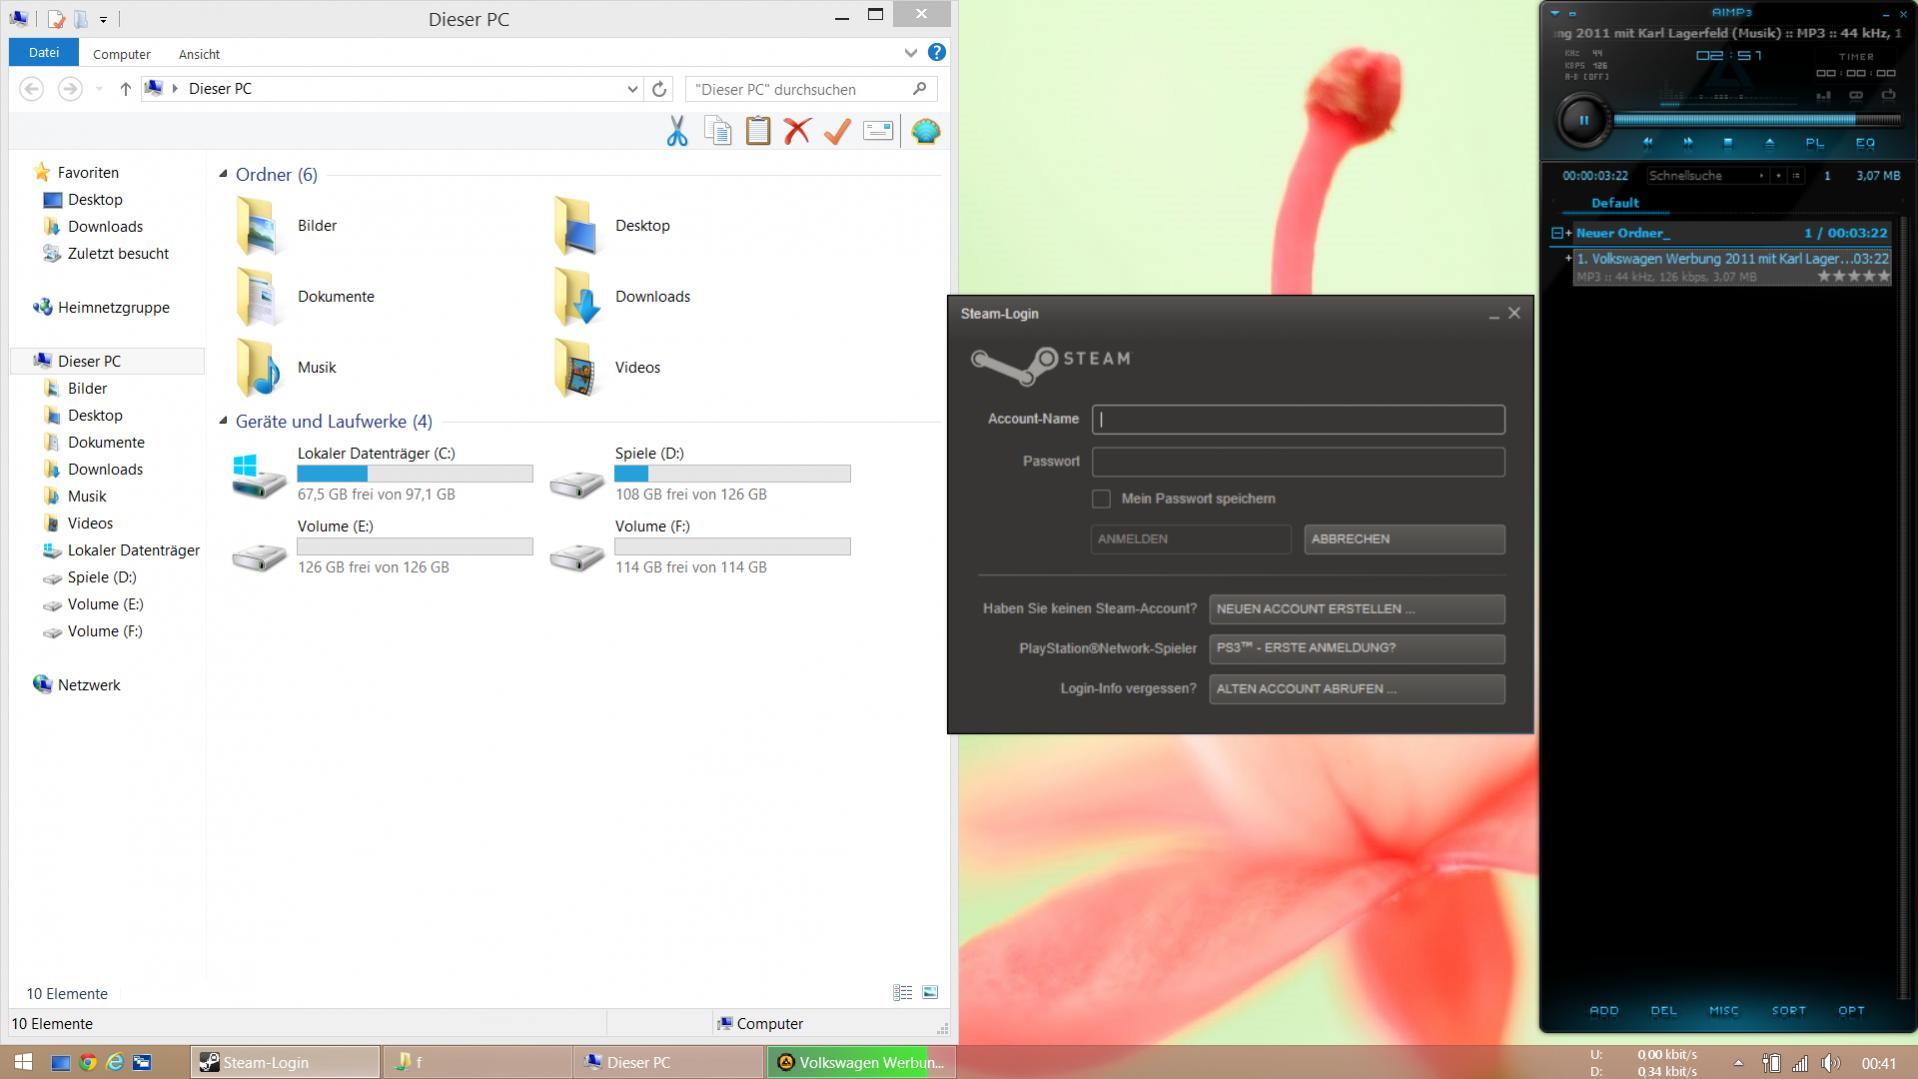The height and width of the screenshot is (1079, 1918).
Task: Toggle the visualization bars button in AIMP3
Action: pyautogui.click(x=1823, y=95)
